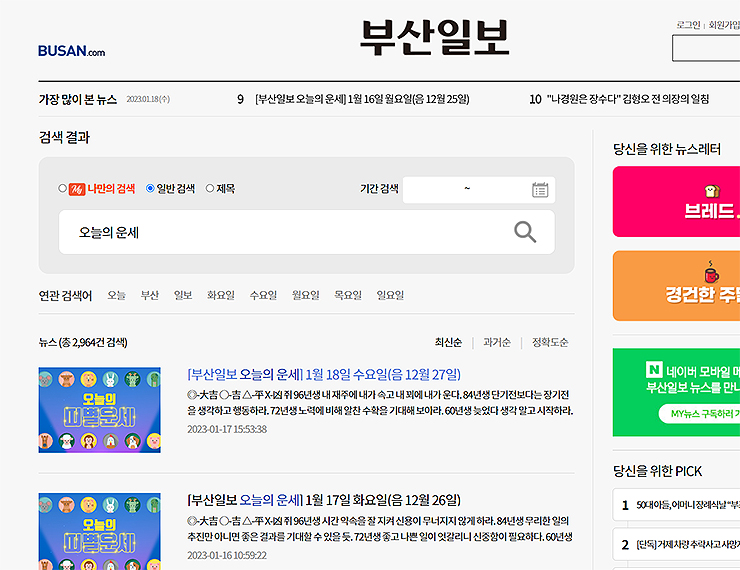Viewport: 740px width, 570px height.
Task: Click the 로그인 link
Action: point(688,25)
